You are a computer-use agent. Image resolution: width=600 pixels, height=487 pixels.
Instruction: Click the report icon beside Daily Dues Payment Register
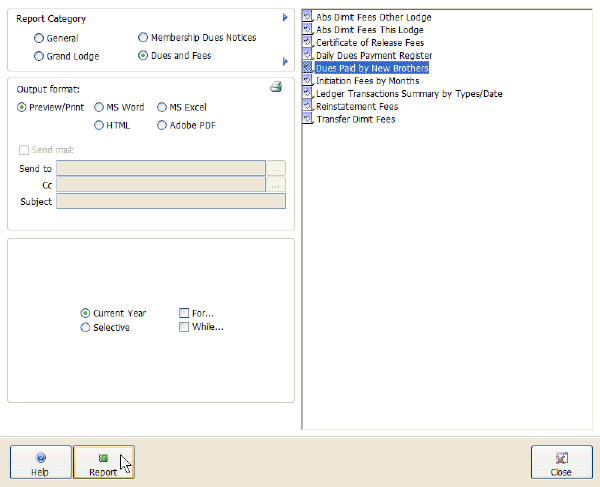(308, 55)
